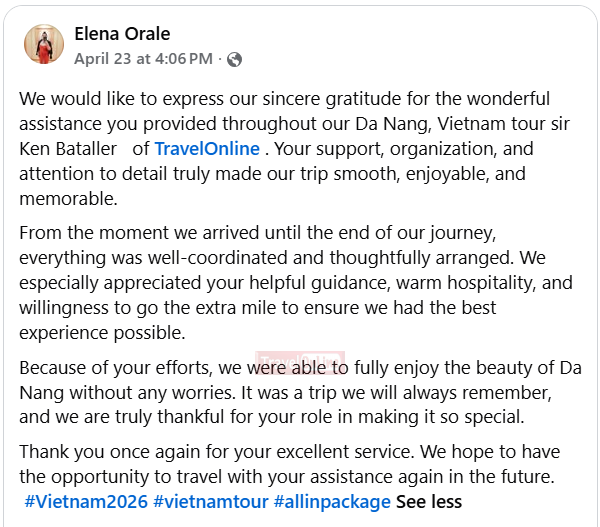Click the word 'memorable.' ending first paragraph
Image resolution: width=600 pixels, height=527 pixels.
click(x=68, y=199)
